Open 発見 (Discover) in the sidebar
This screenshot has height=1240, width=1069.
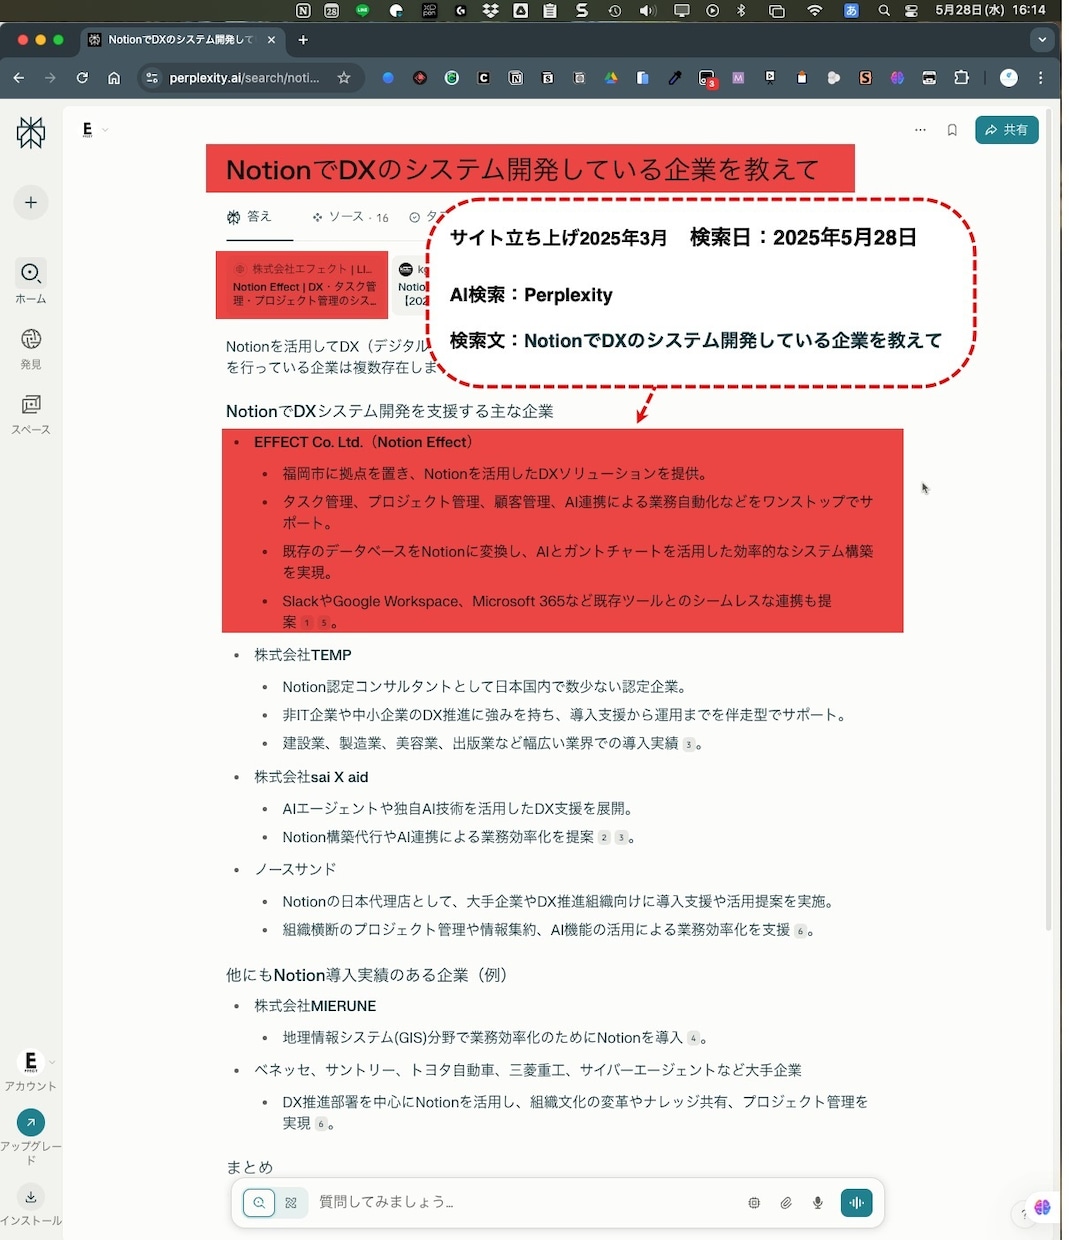(31, 348)
